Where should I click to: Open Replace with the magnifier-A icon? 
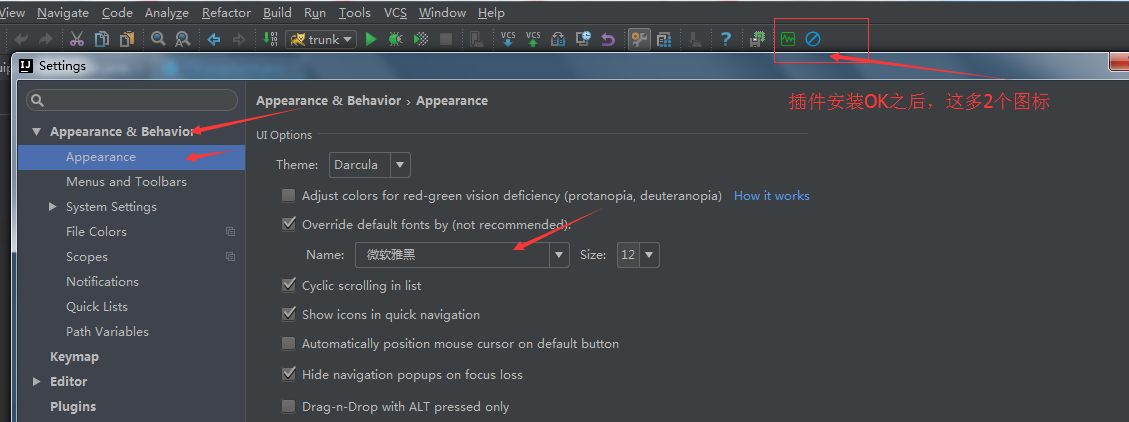tap(183, 39)
